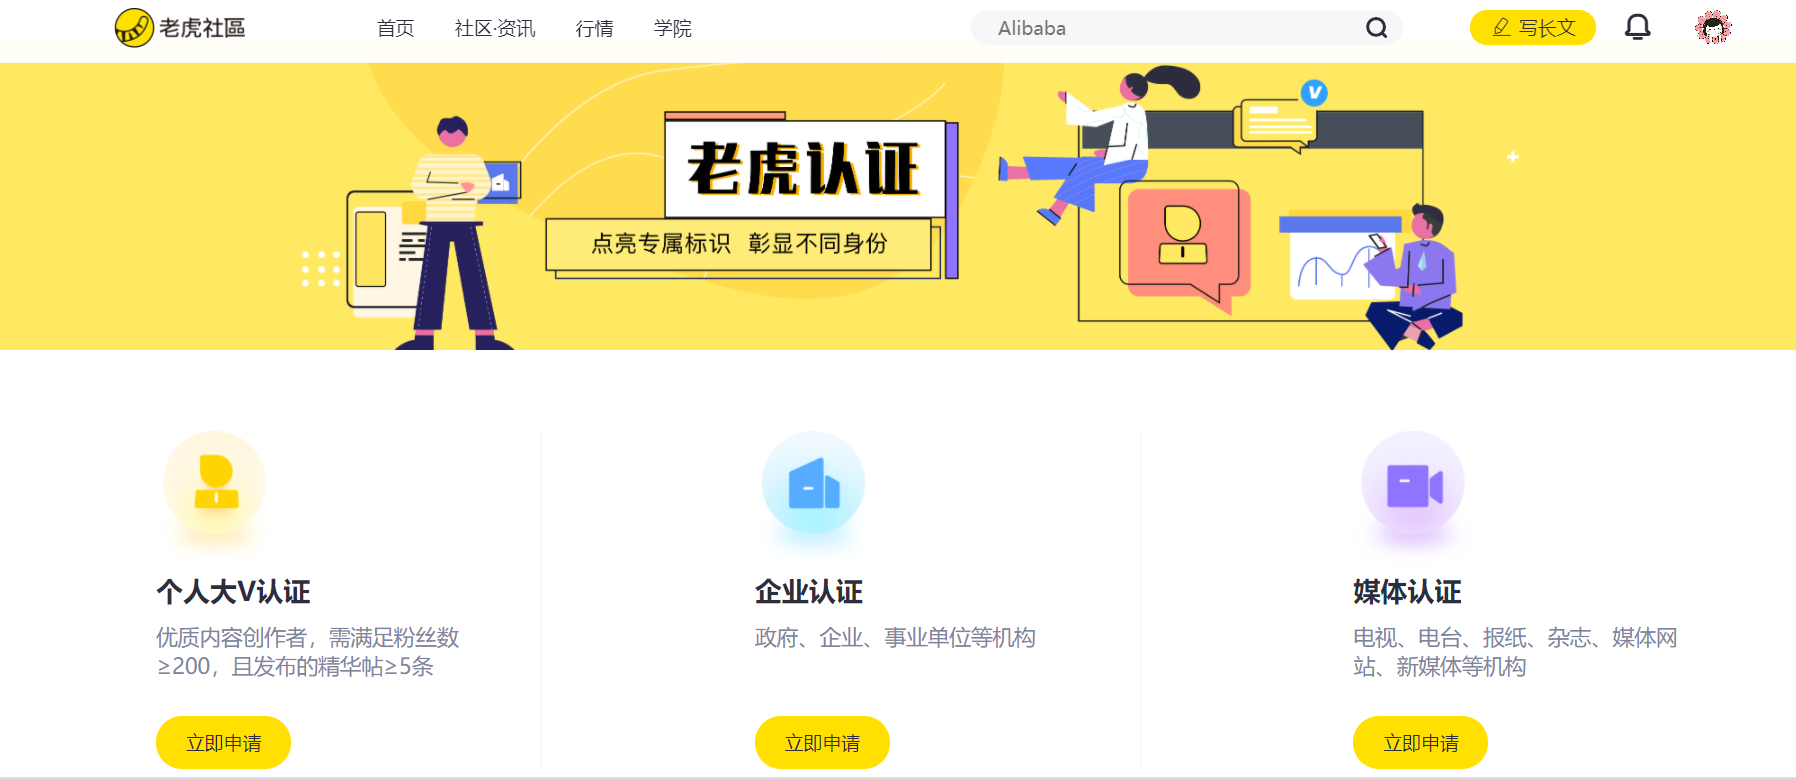
Task: Apply now under 企业认证
Action: pyautogui.click(x=822, y=743)
